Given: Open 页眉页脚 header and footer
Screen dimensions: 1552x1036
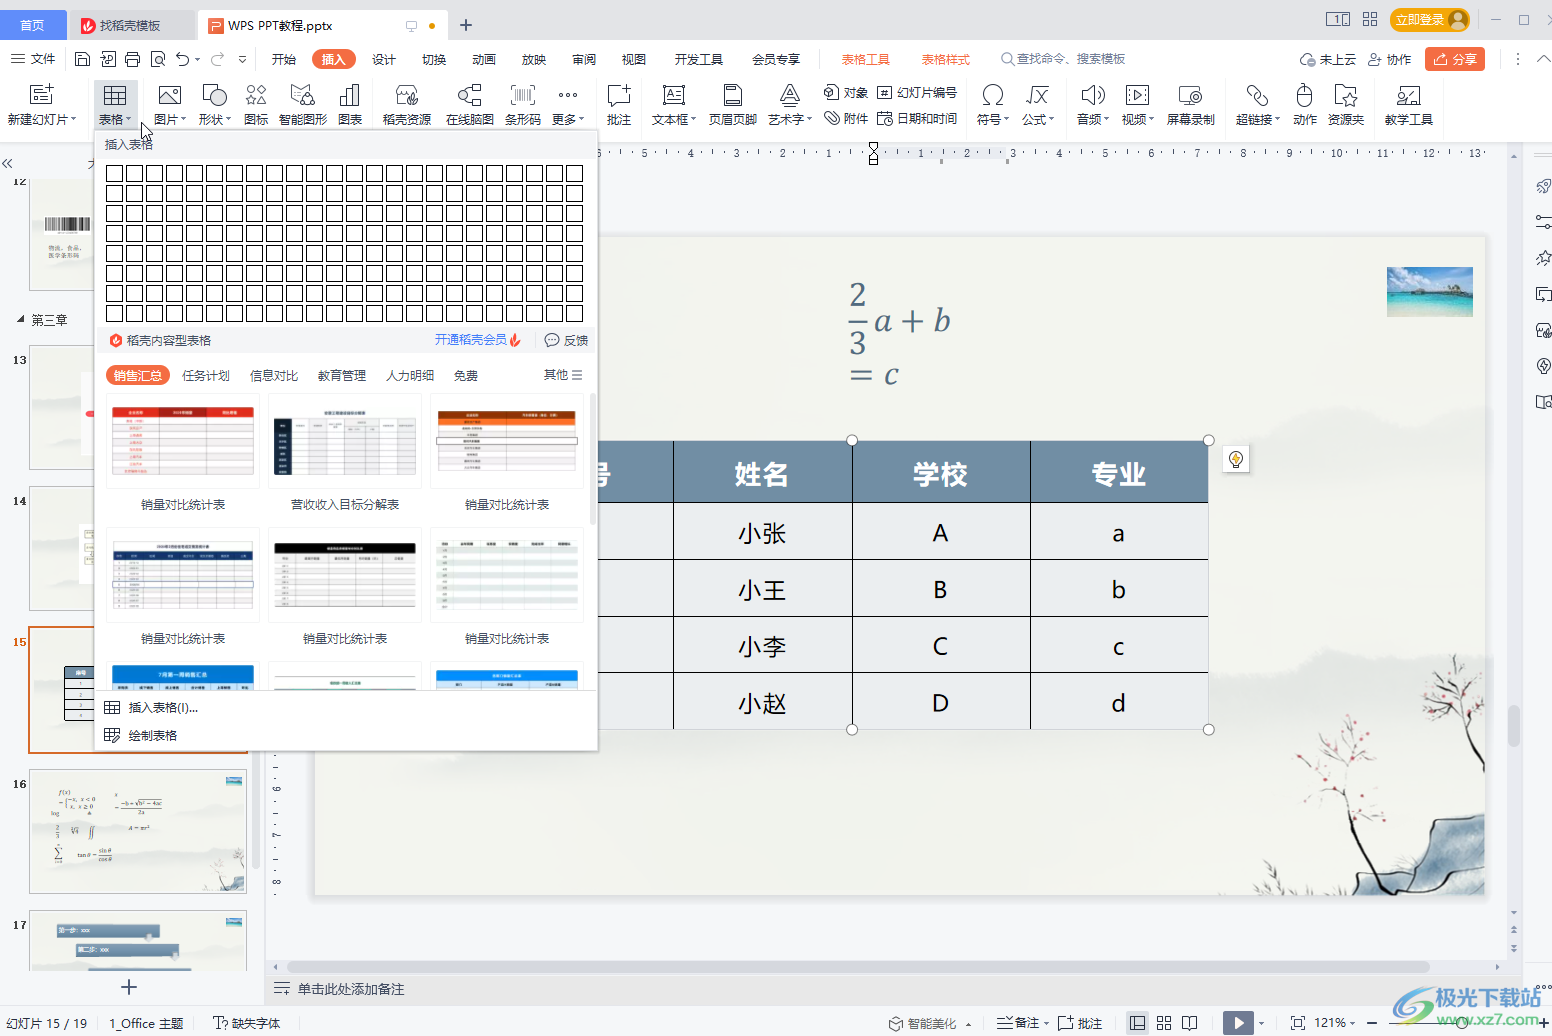Looking at the screenshot, I should point(733,104).
